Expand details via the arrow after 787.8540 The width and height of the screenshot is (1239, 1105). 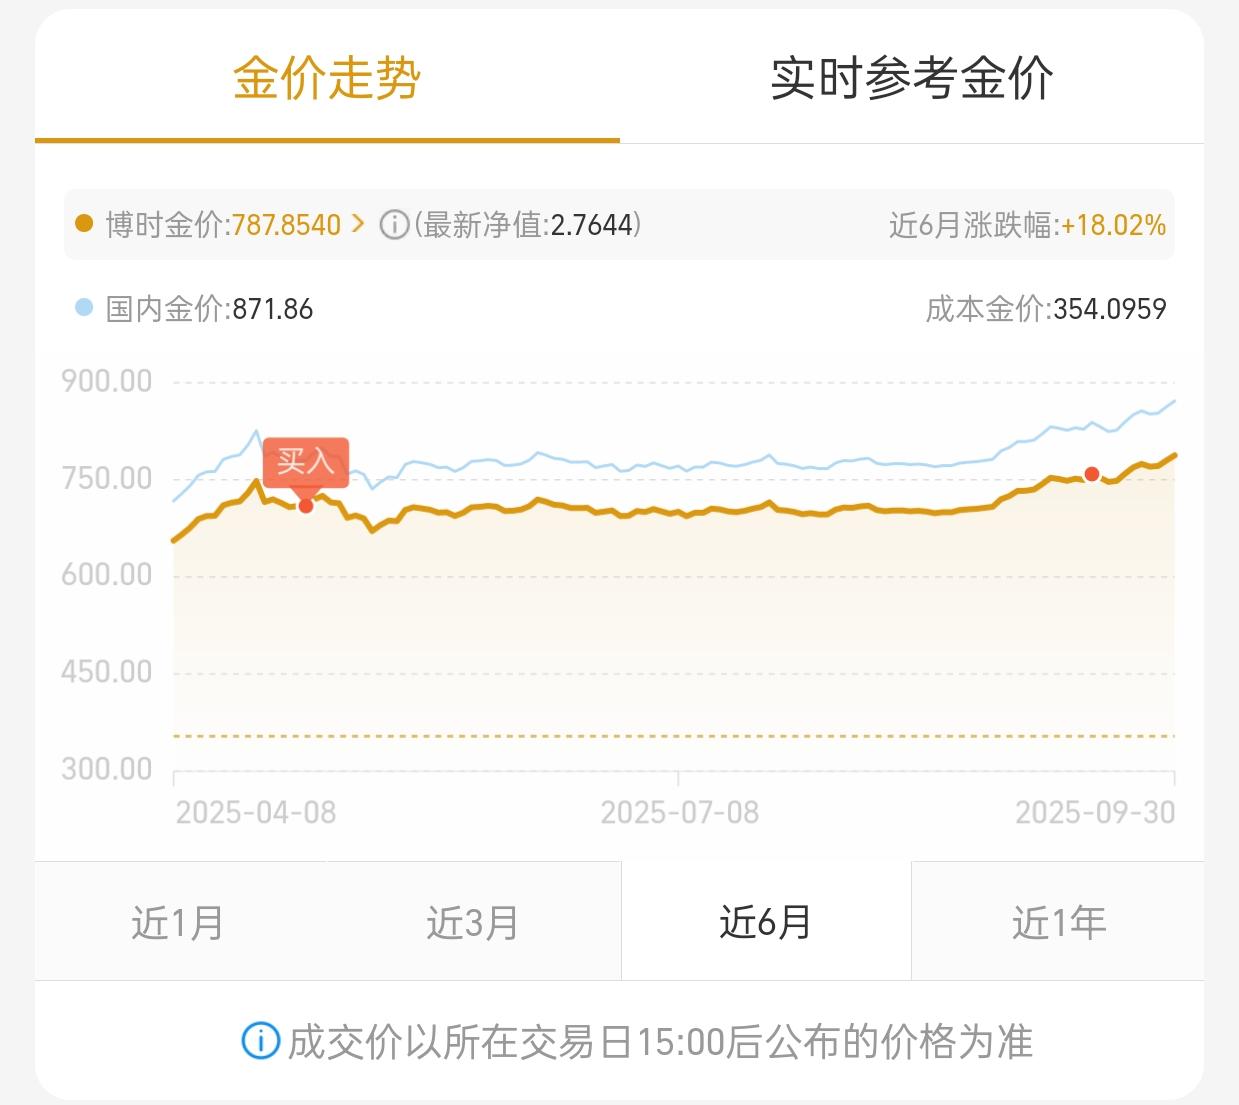[x=357, y=224]
